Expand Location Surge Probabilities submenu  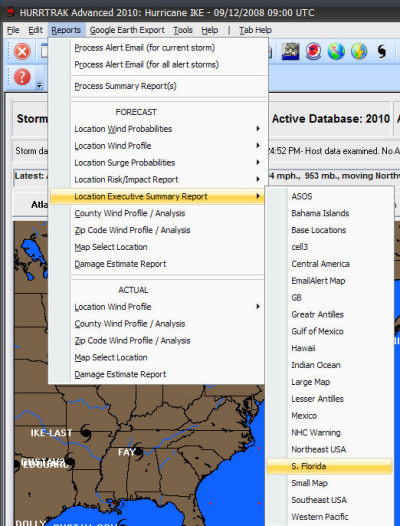tap(158, 163)
